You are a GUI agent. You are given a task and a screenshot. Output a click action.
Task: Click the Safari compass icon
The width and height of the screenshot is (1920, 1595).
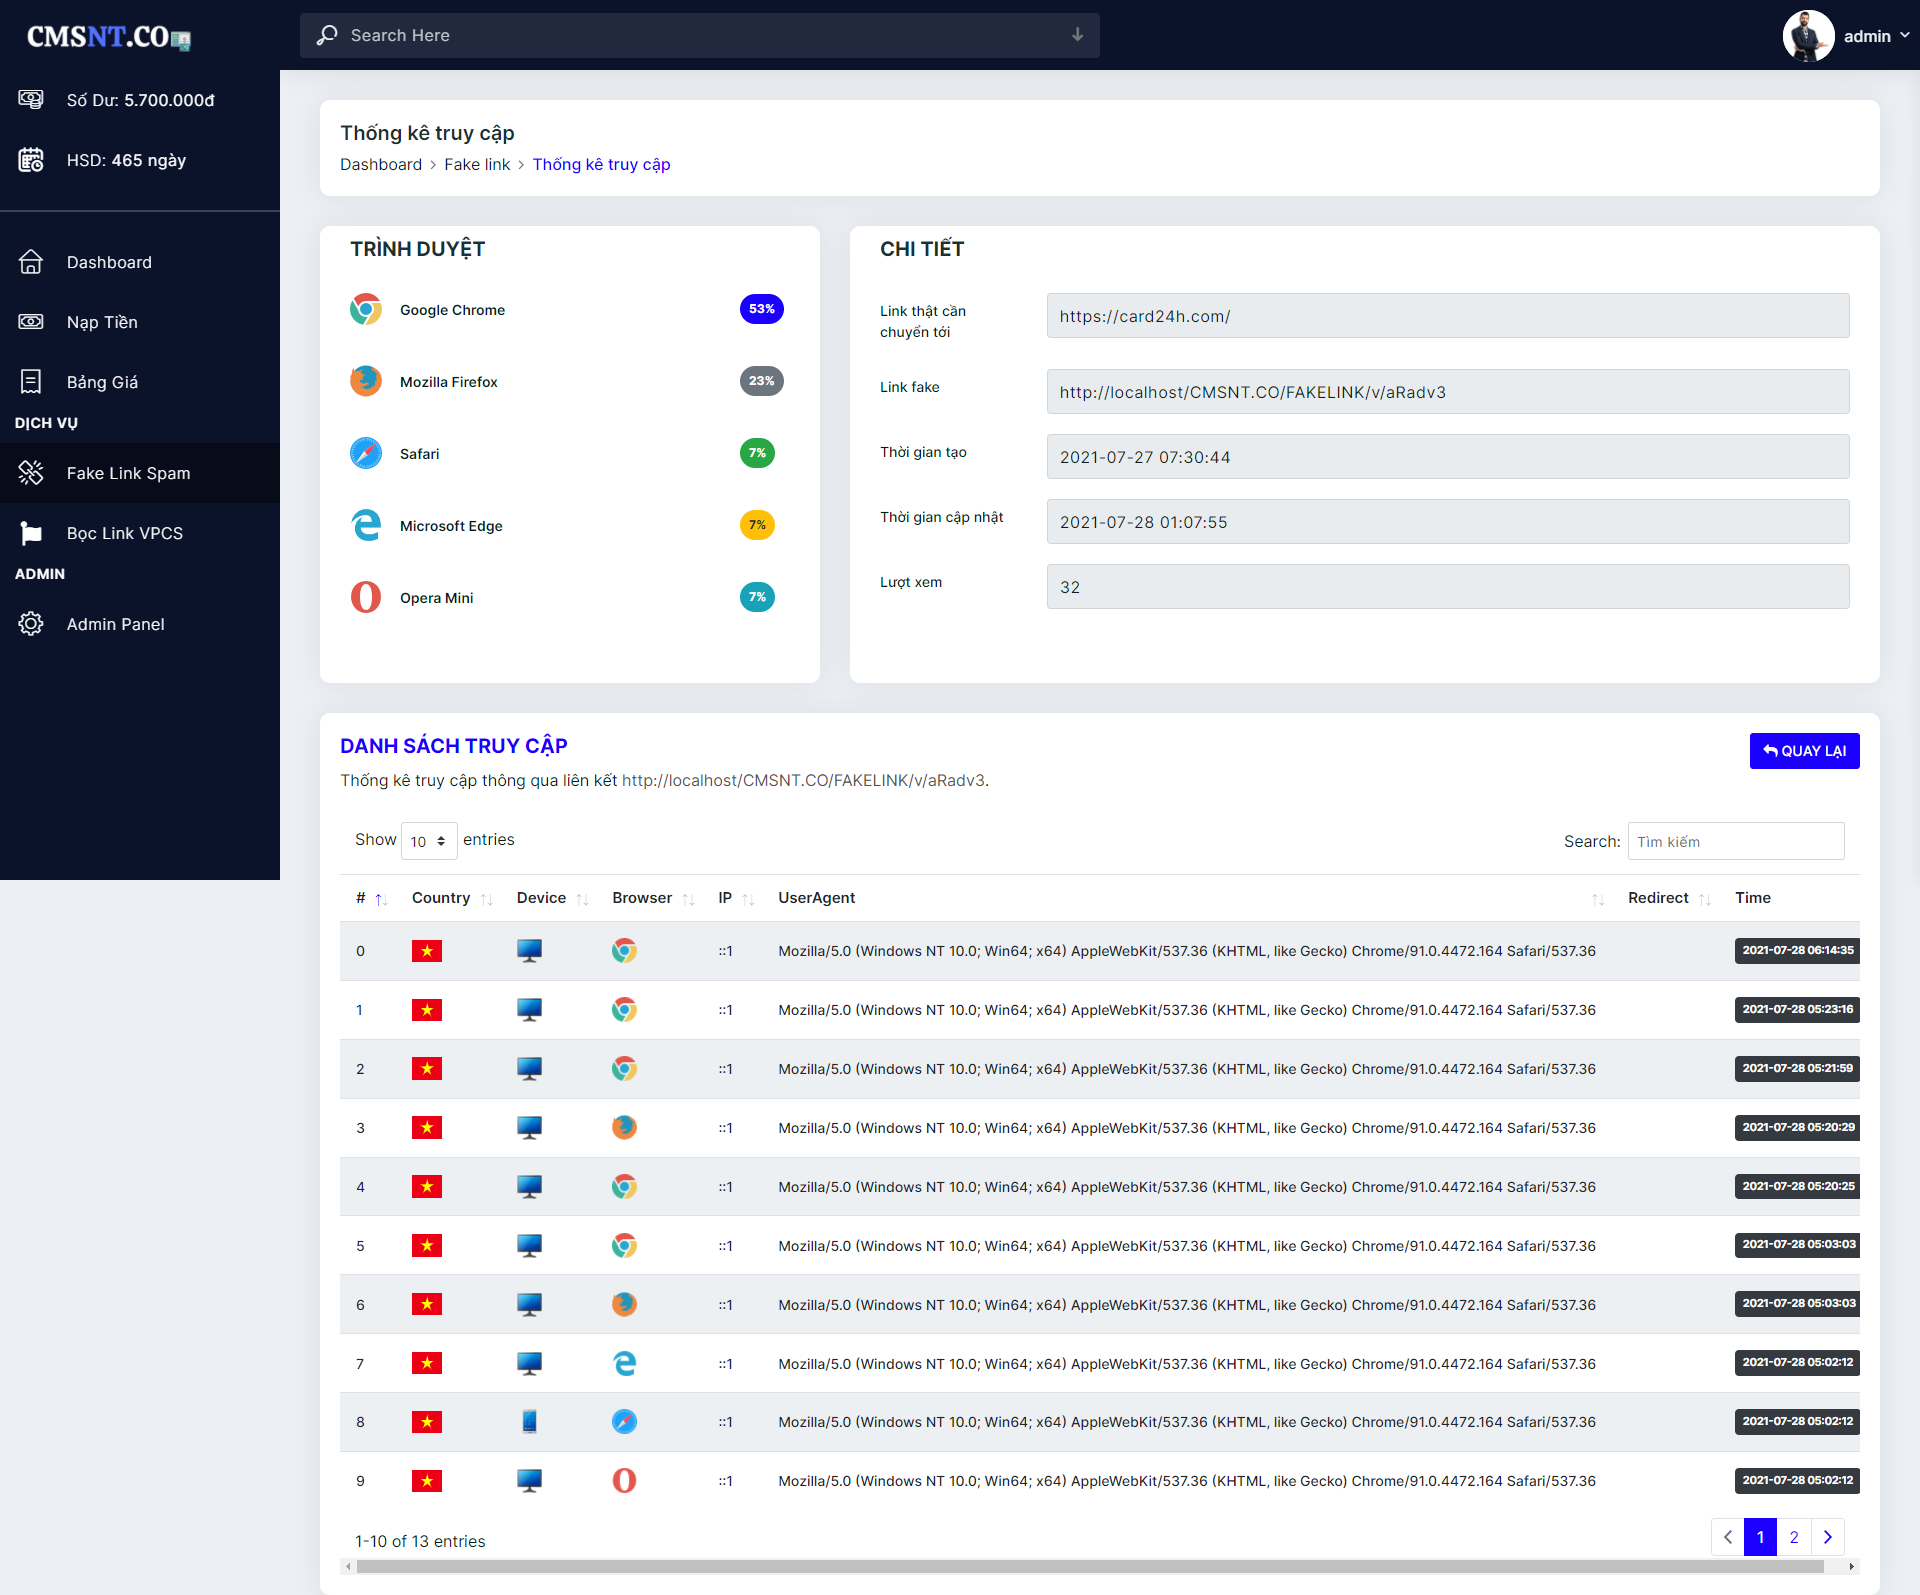pyautogui.click(x=366, y=453)
